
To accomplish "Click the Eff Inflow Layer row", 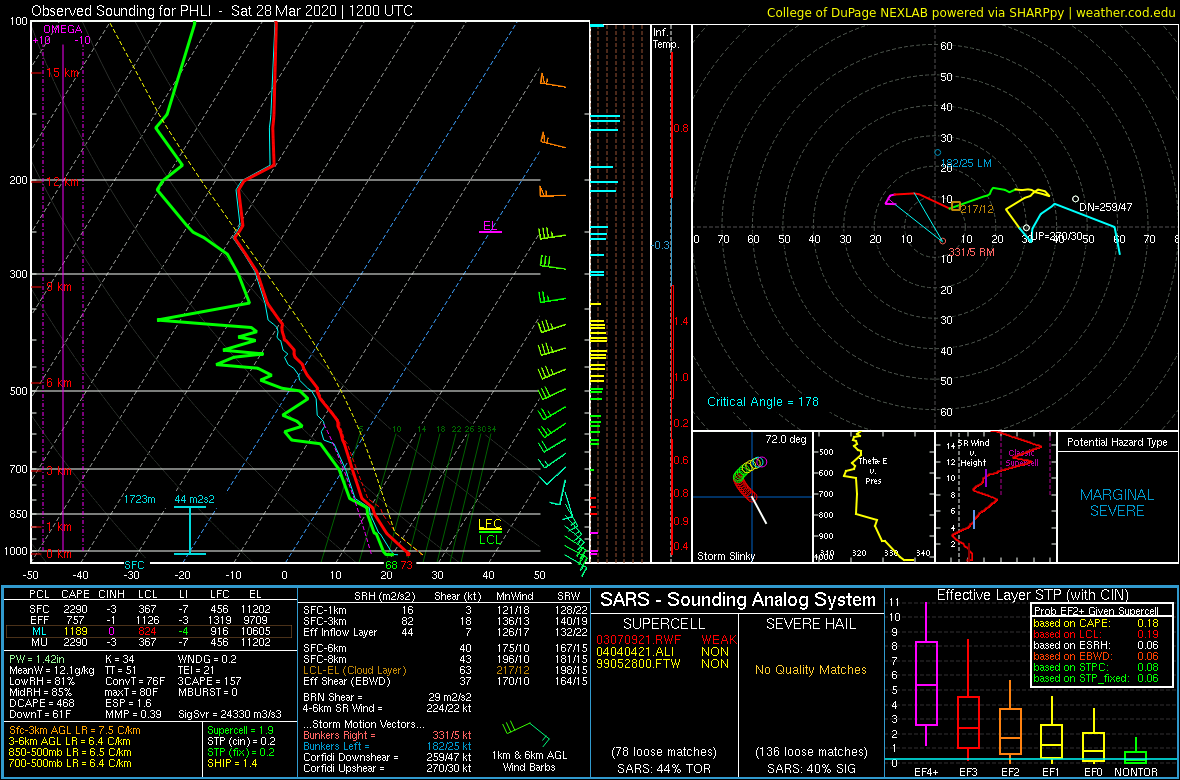I will [x=444, y=631].
